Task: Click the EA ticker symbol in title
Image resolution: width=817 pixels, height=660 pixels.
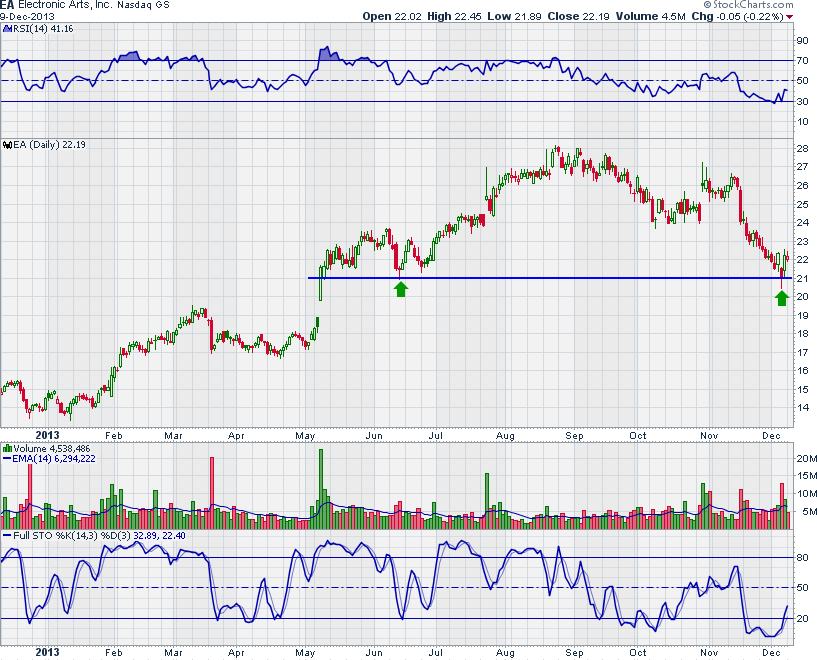Action: [x=7, y=5]
